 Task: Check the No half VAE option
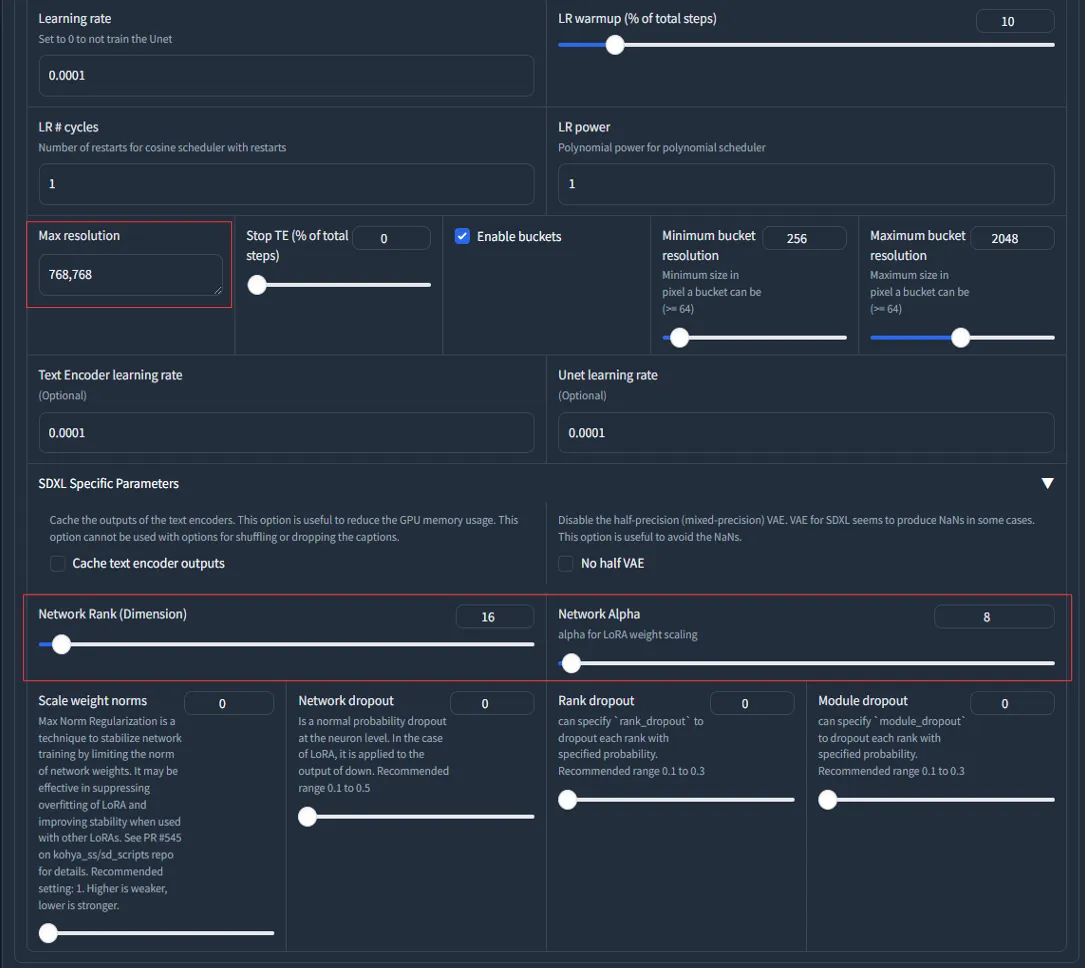[567, 564]
